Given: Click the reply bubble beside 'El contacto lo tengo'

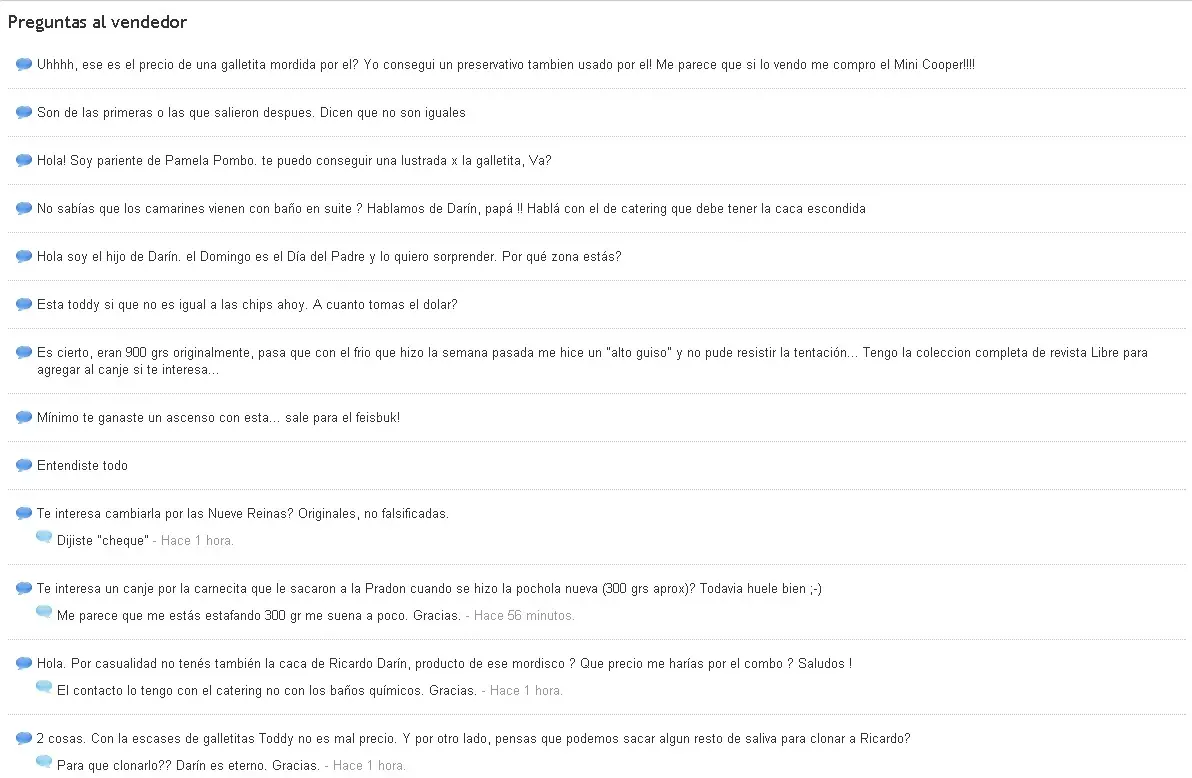Looking at the screenshot, I should pos(44,688).
